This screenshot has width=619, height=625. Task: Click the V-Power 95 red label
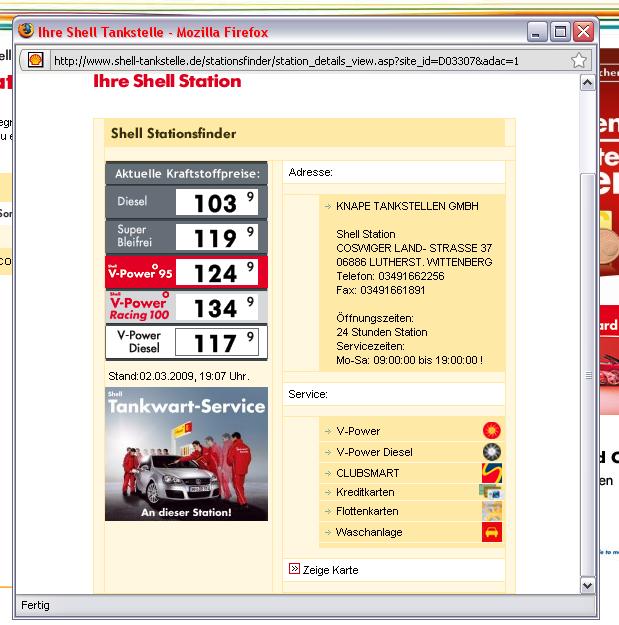(x=140, y=272)
